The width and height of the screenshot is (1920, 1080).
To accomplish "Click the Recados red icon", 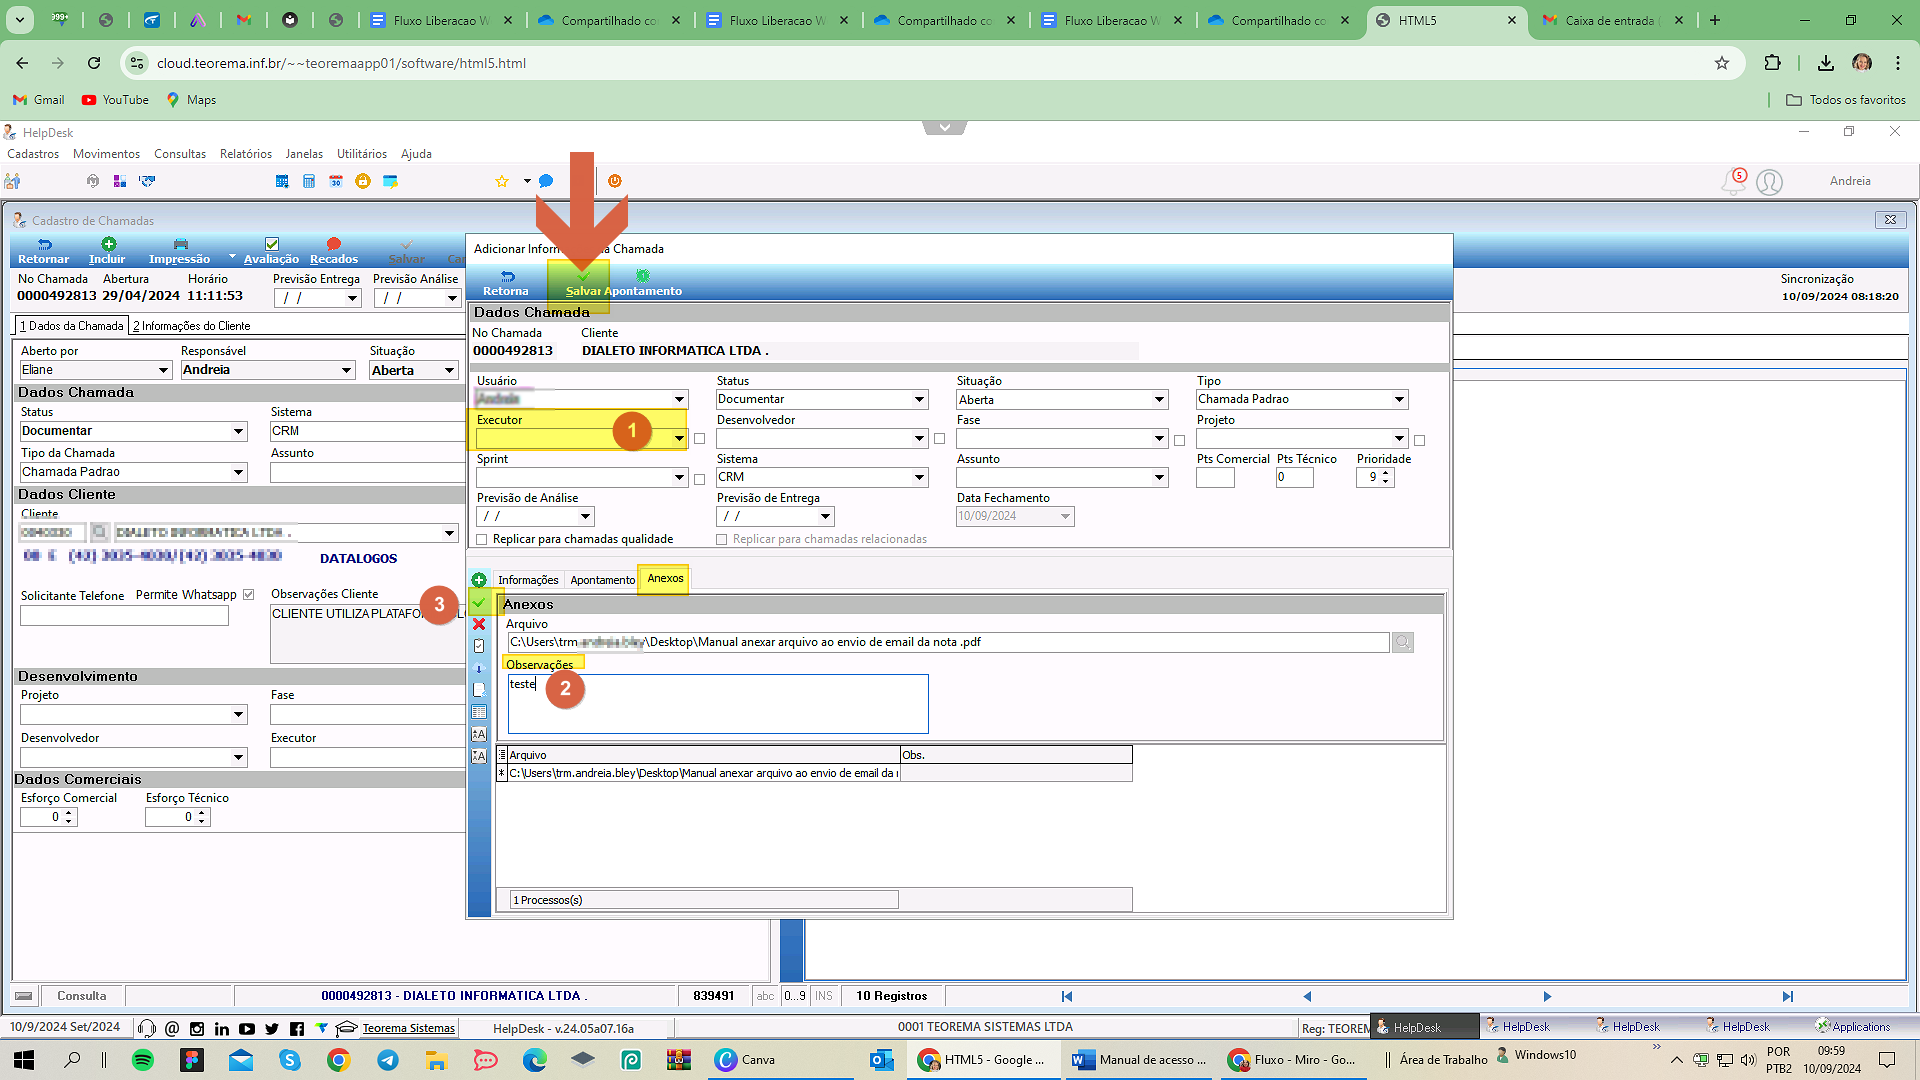I will click(334, 244).
